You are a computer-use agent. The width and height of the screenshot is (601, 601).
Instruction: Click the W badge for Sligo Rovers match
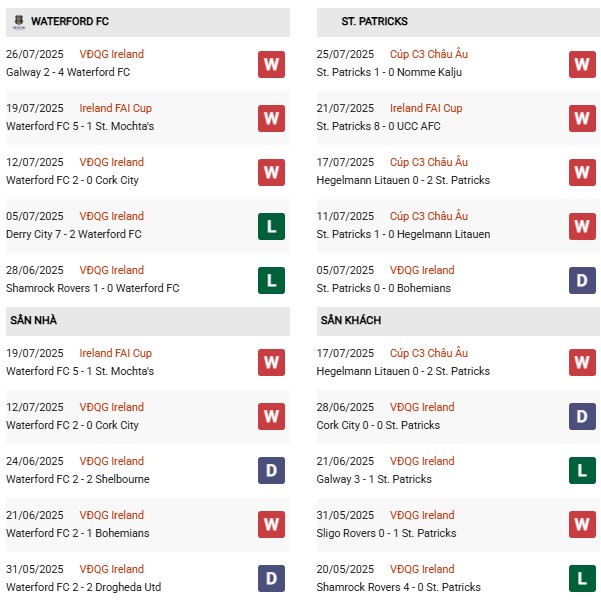pyautogui.click(x=582, y=526)
